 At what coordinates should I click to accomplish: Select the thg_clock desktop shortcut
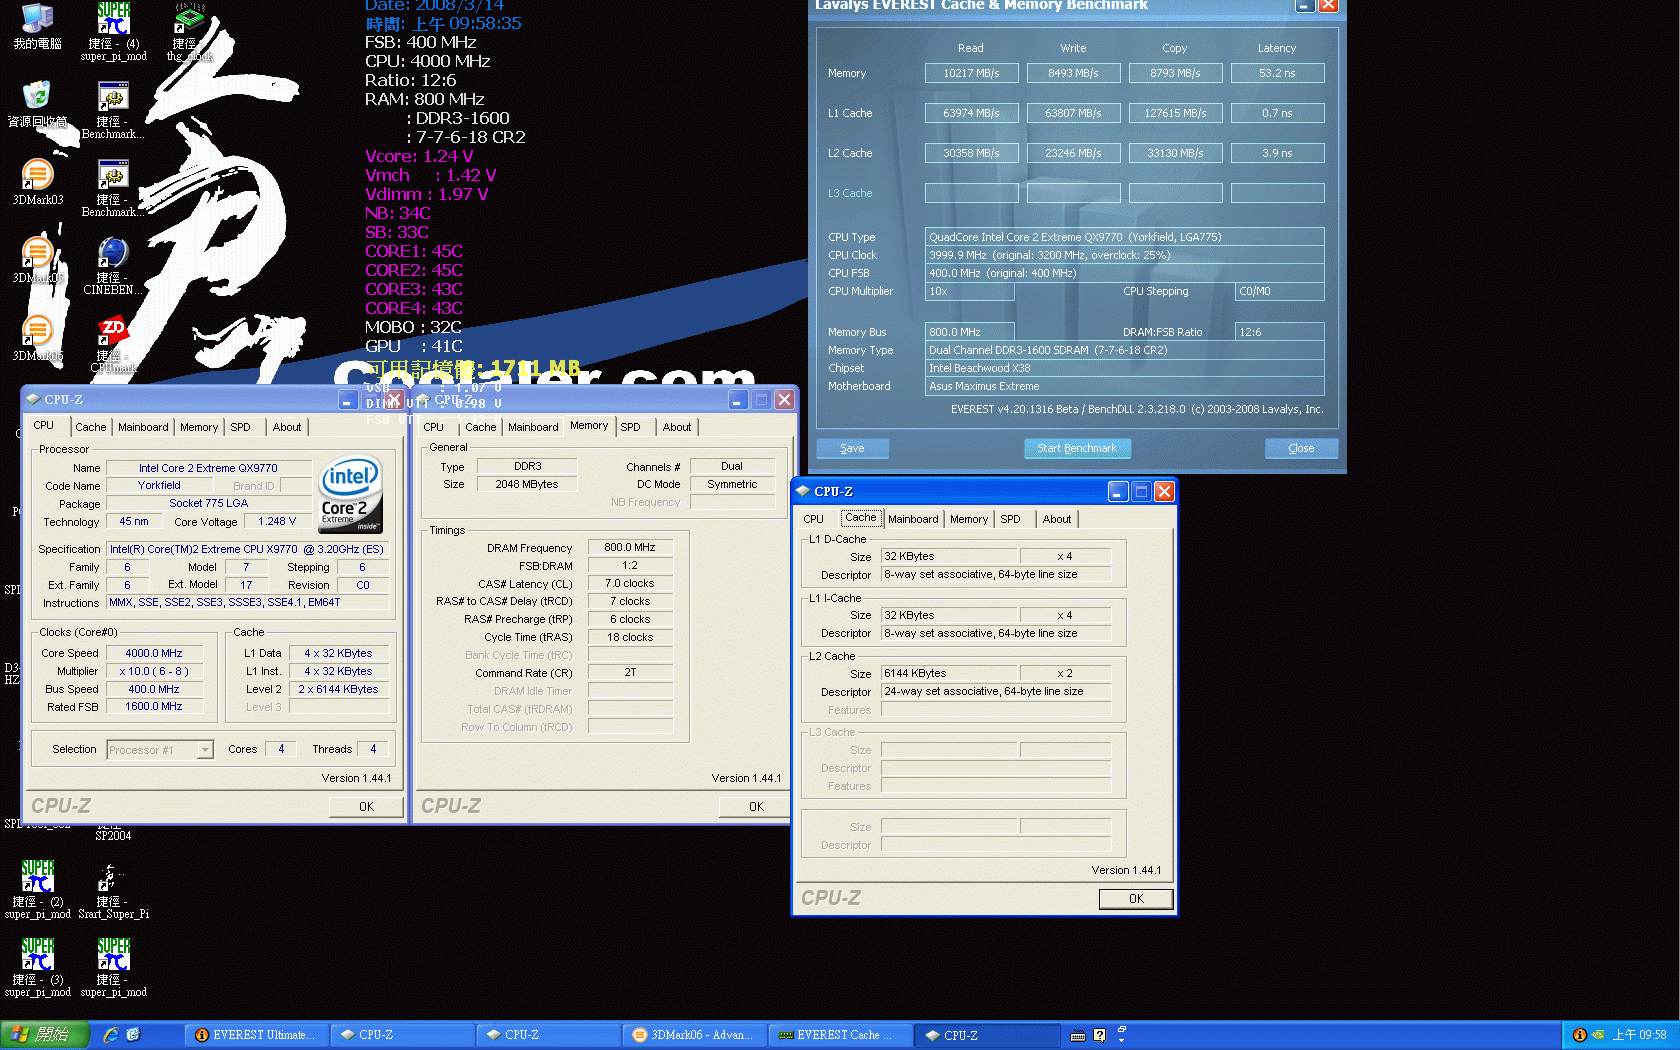(x=189, y=32)
